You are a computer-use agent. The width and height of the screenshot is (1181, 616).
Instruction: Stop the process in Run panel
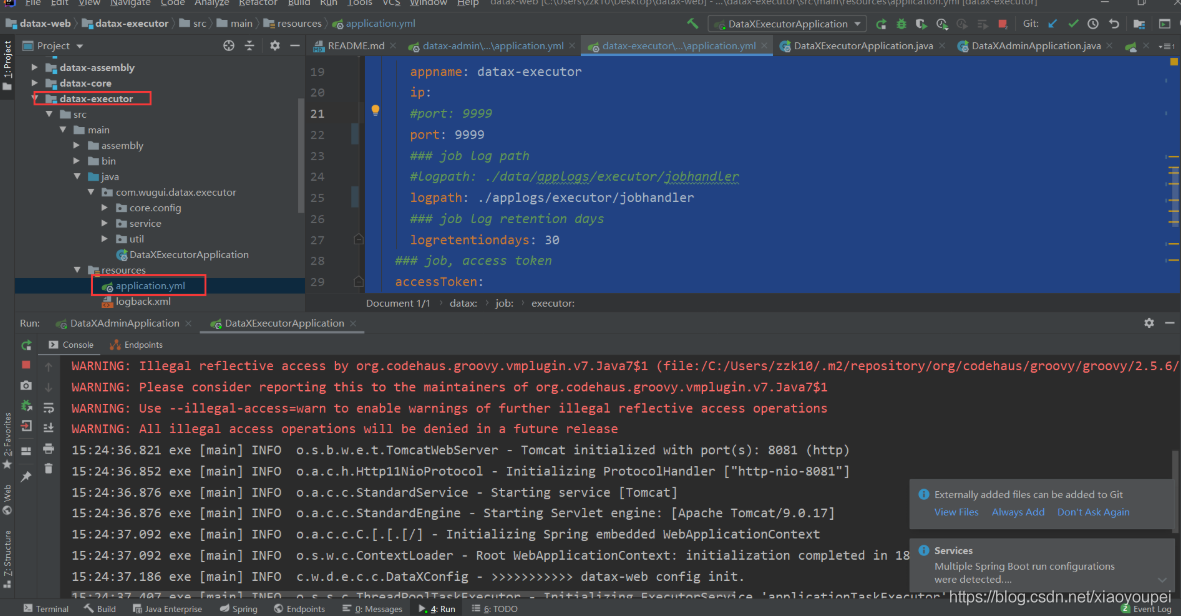26,365
